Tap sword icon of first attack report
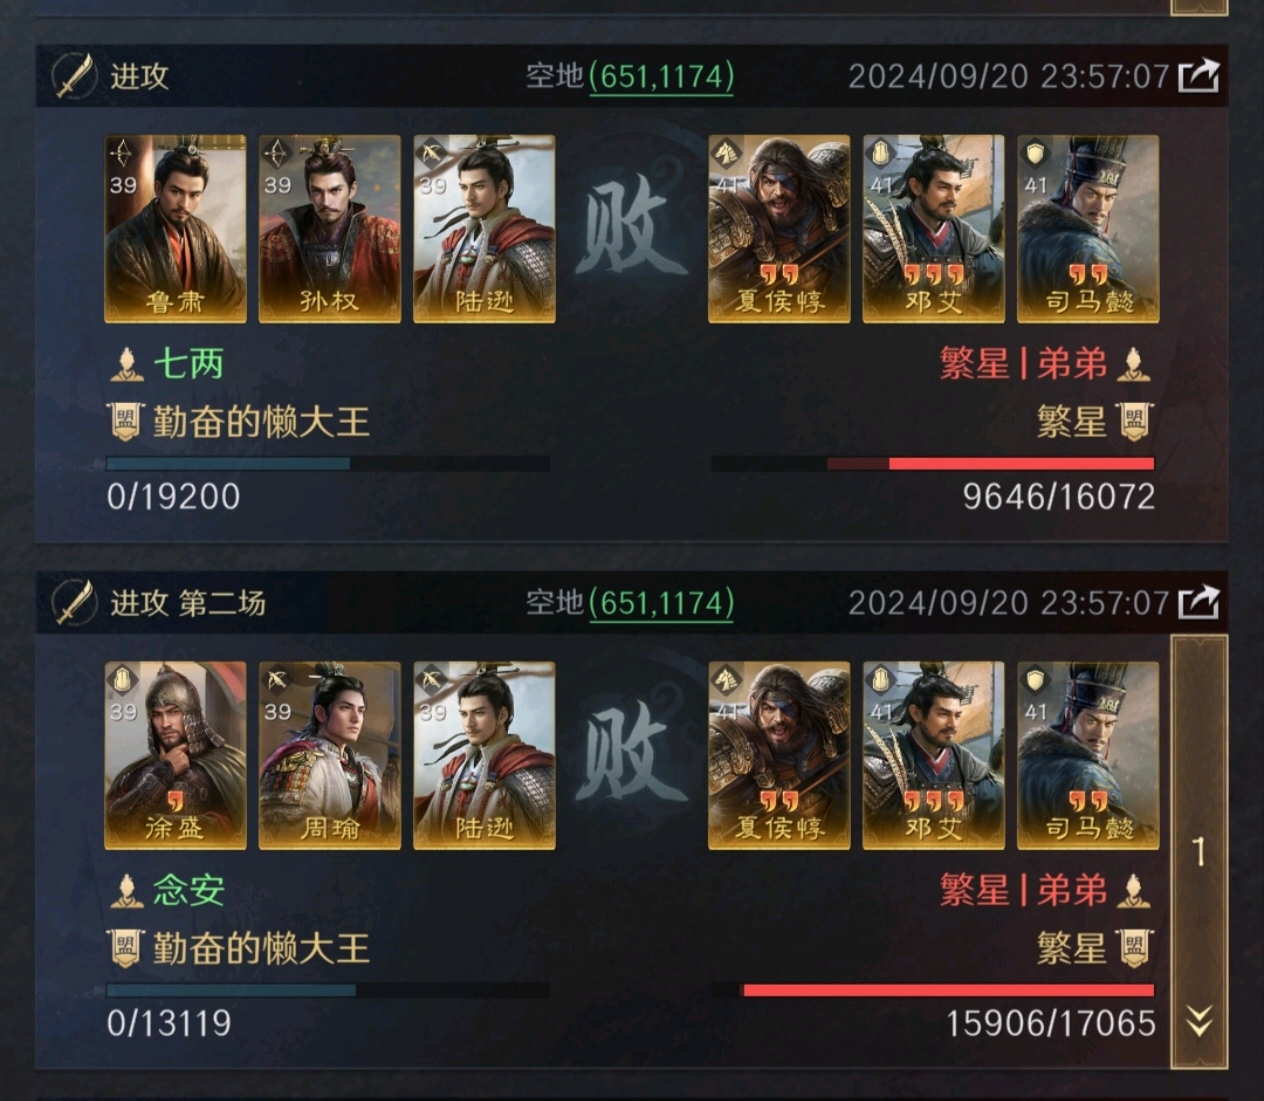This screenshot has height=1101, width=1264. point(75,76)
